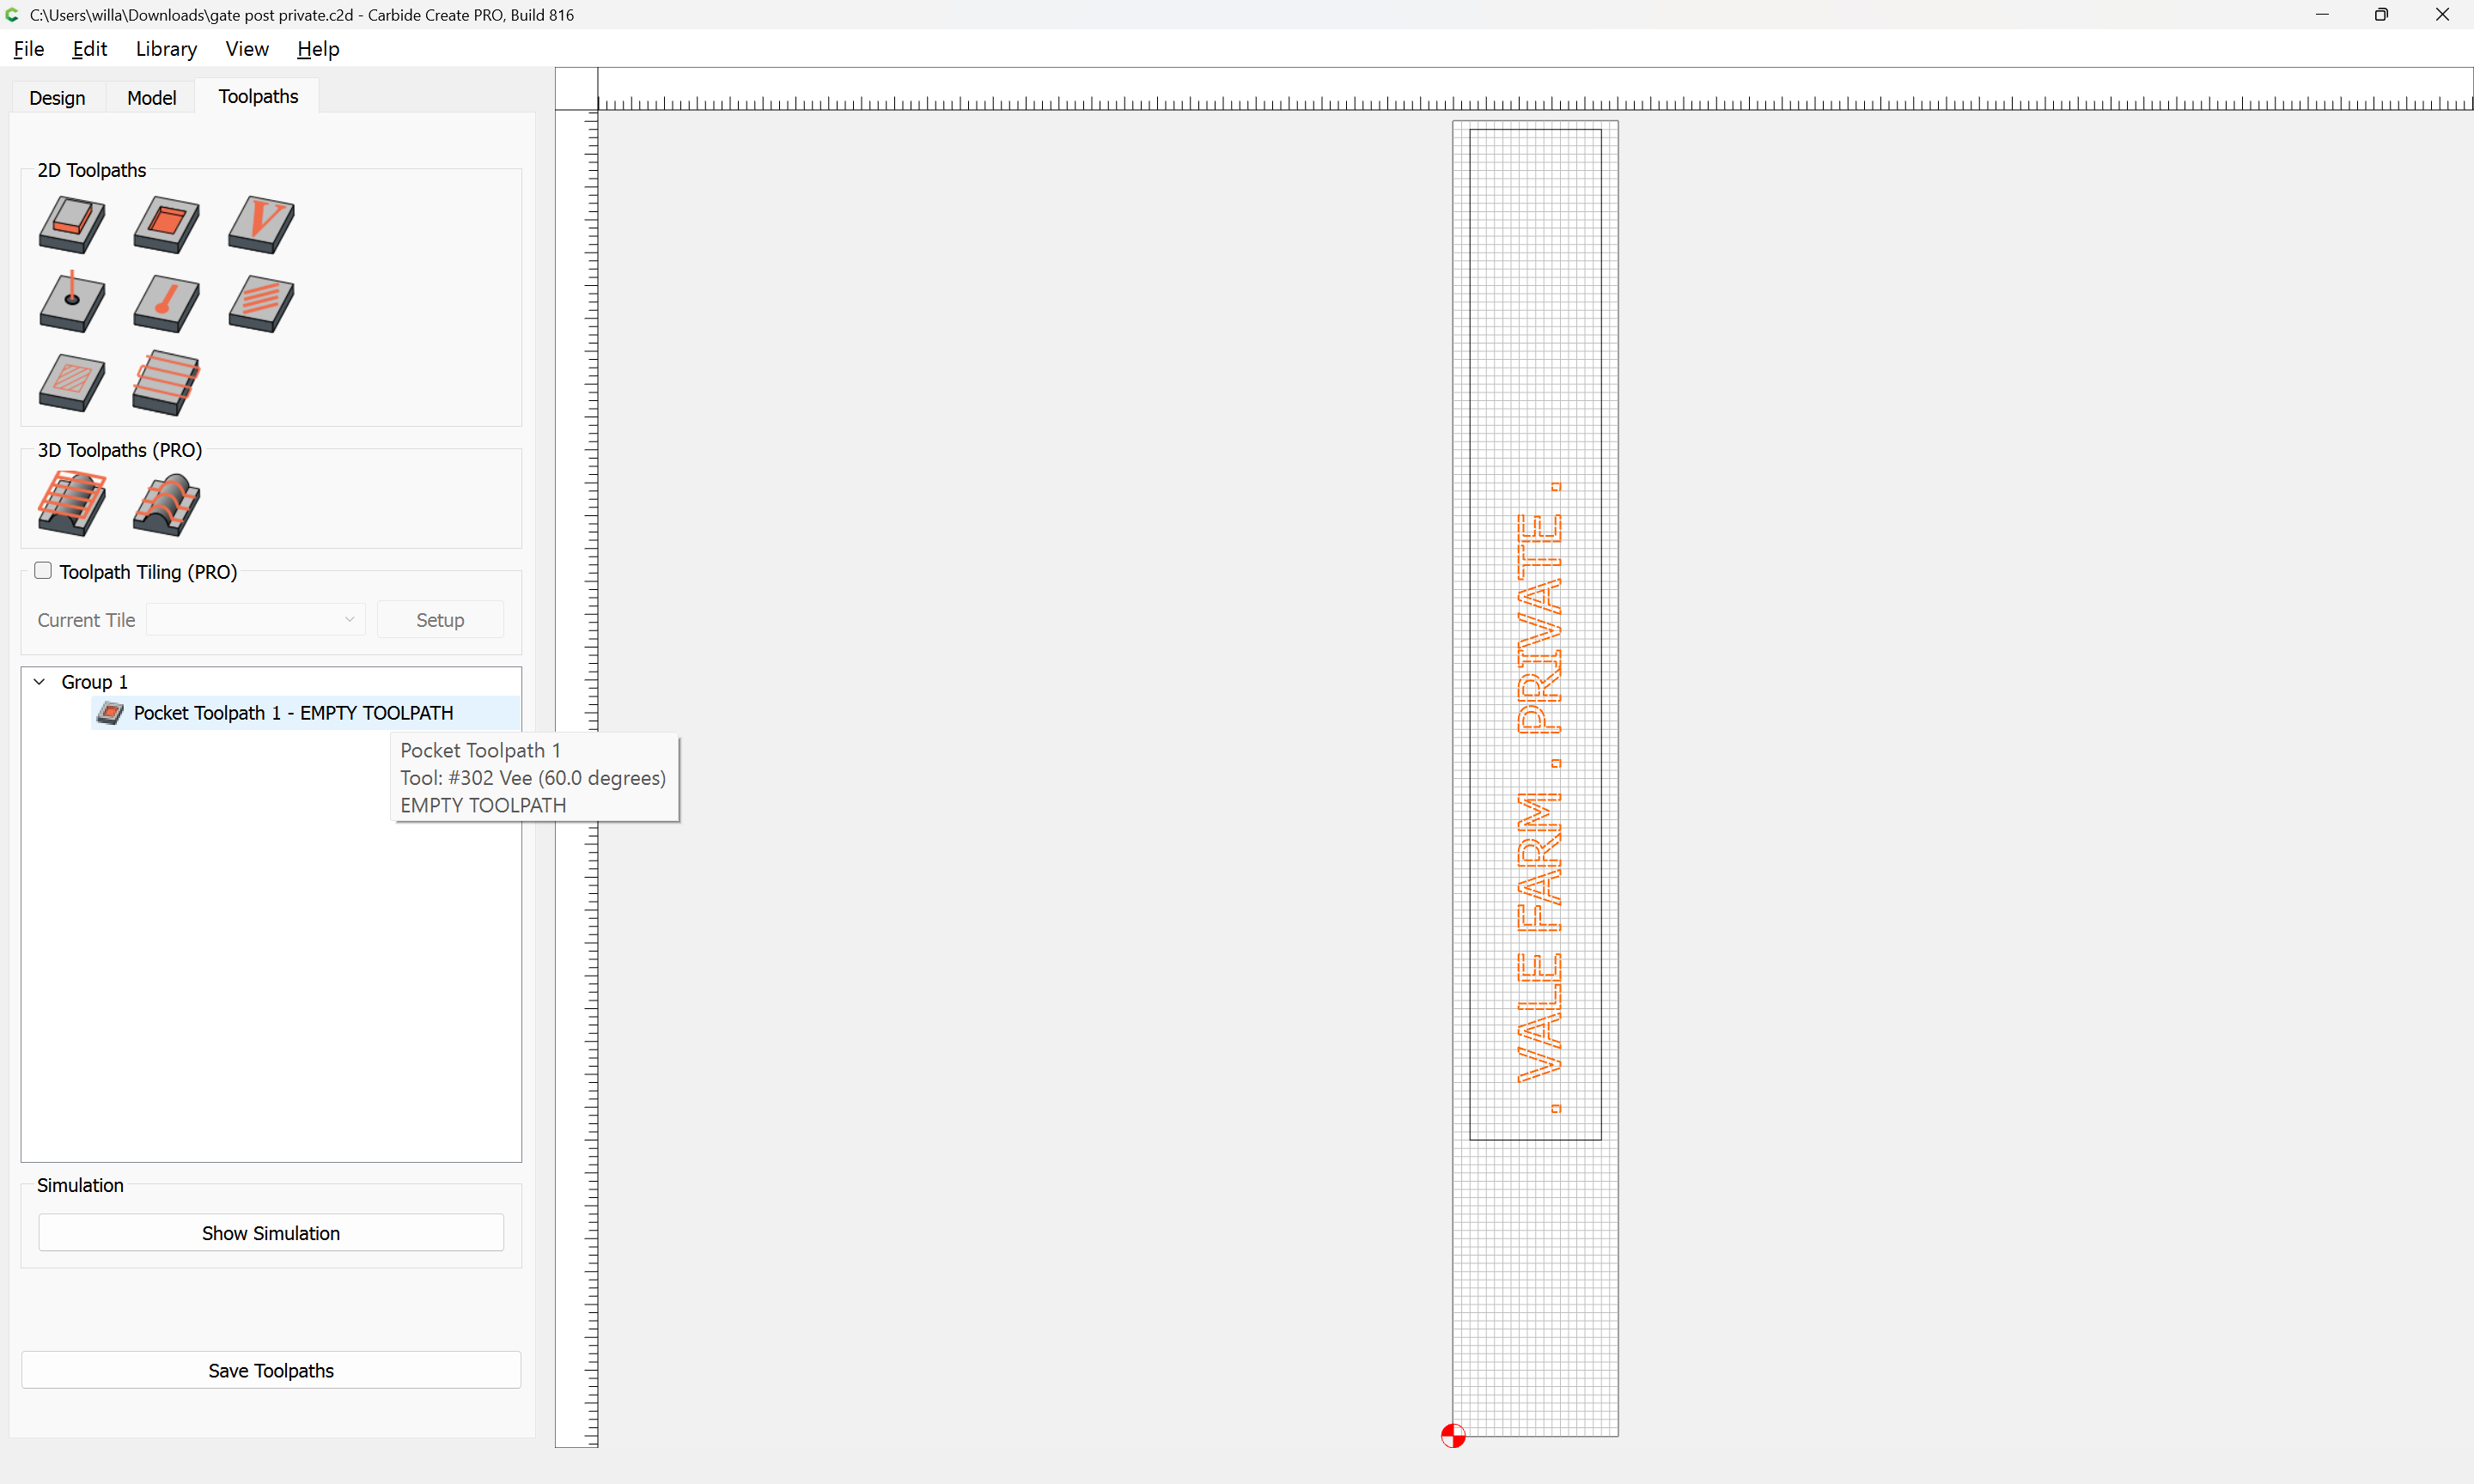Open the Library menu
Screen dimensions: 2474x1484
coord(166,48)
